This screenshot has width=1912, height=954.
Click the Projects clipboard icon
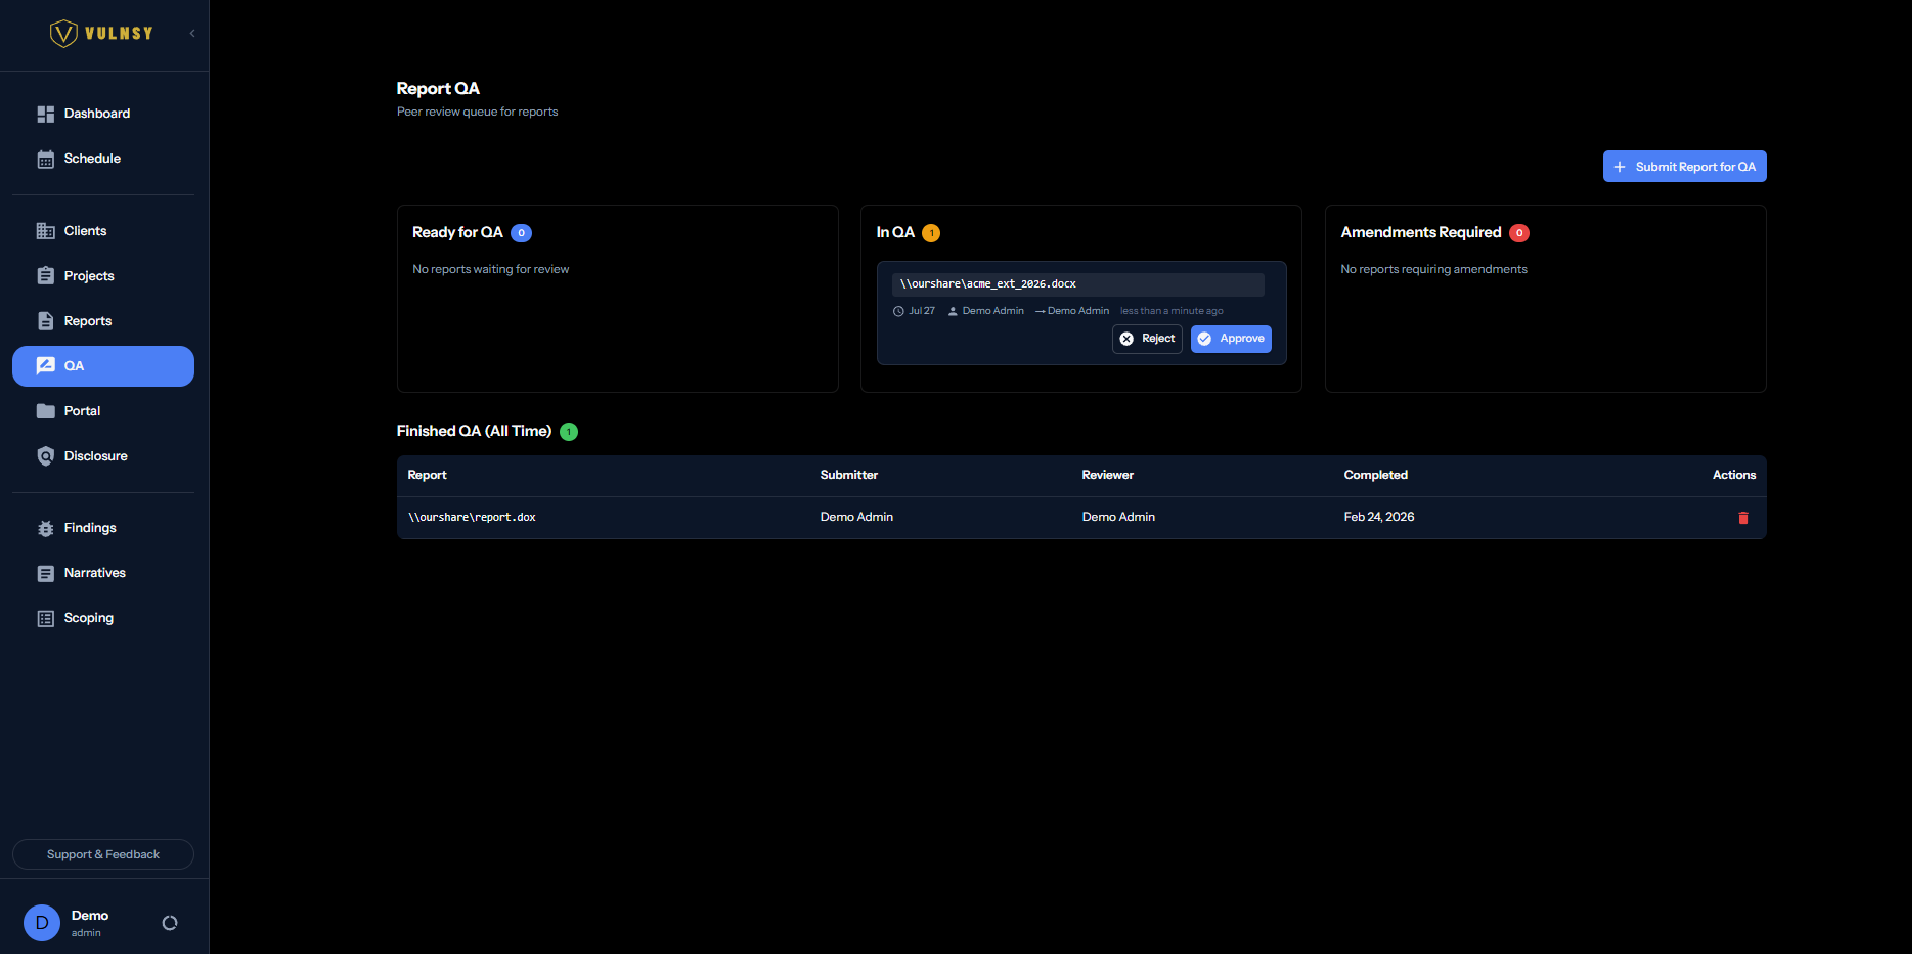click(46, 276)
